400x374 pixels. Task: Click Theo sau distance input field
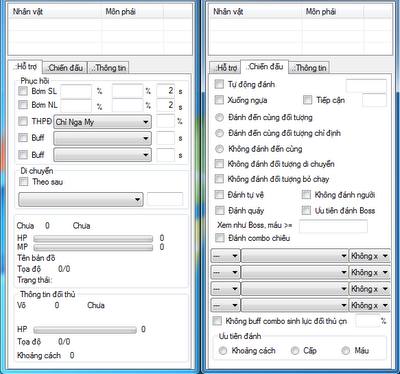pos(165,199)
